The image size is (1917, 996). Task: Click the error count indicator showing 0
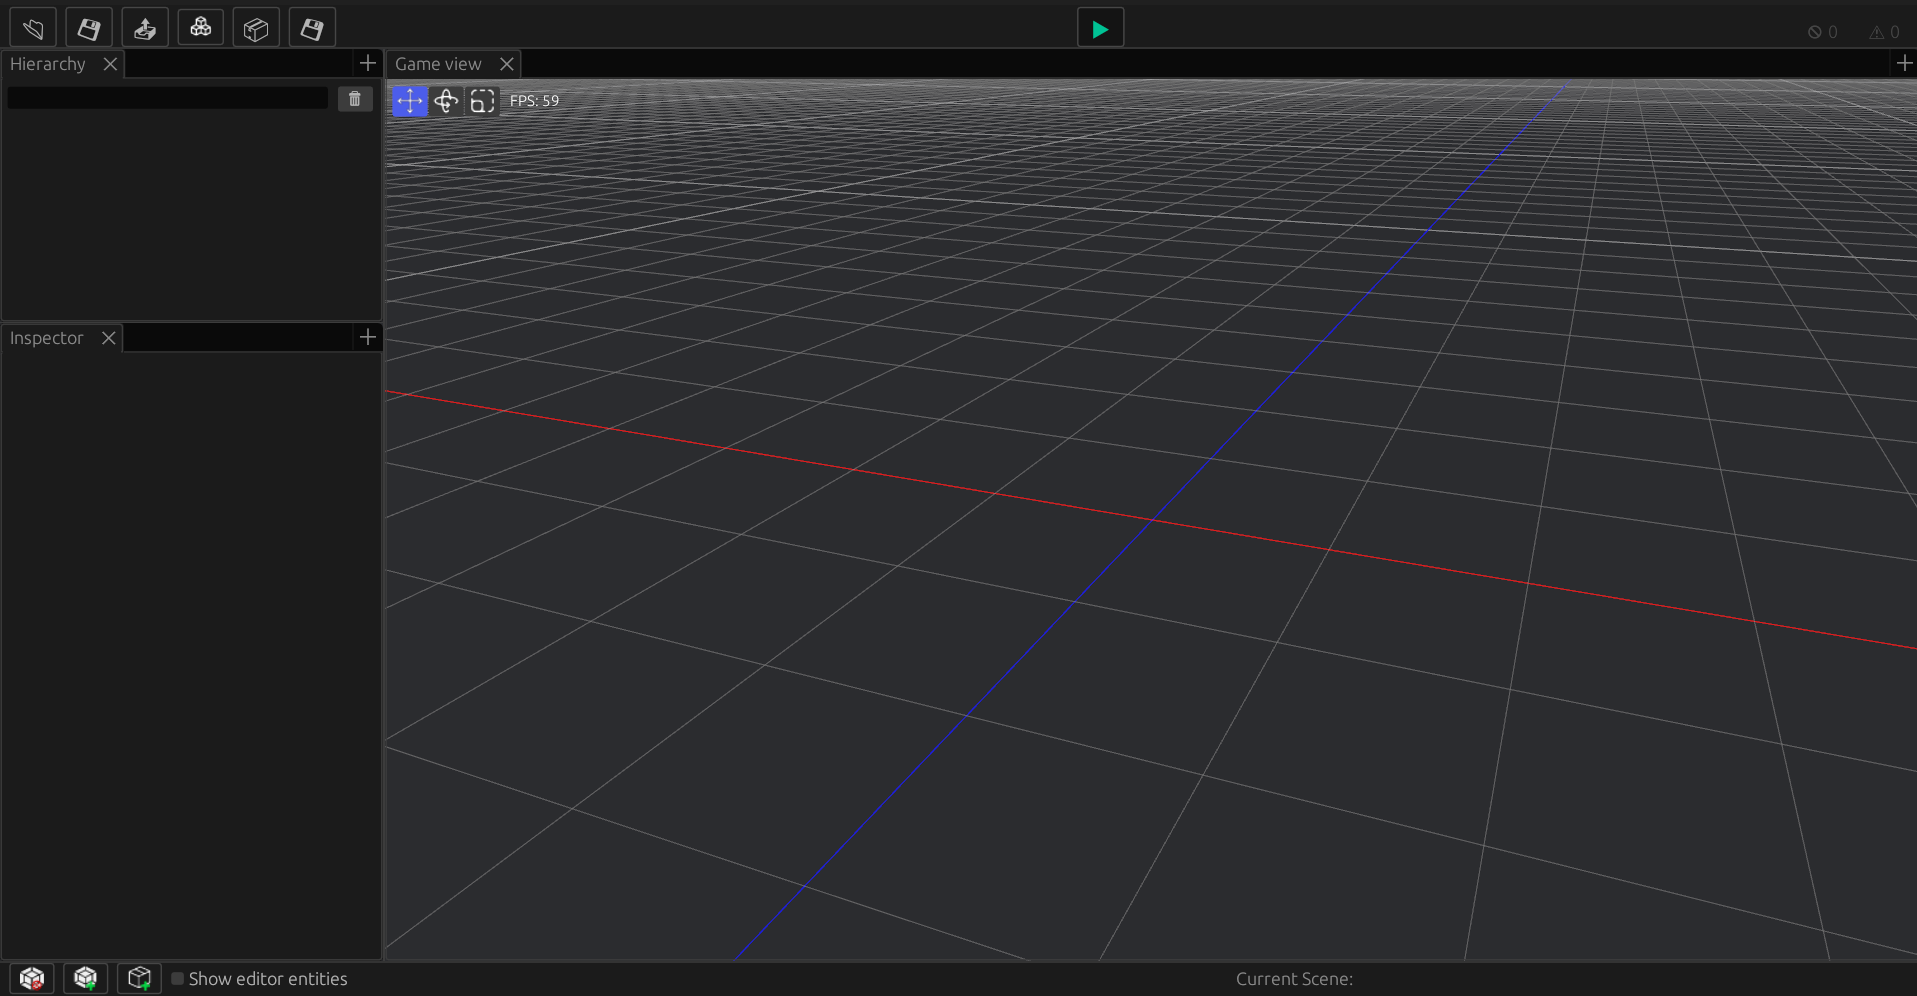[1822, 32]
